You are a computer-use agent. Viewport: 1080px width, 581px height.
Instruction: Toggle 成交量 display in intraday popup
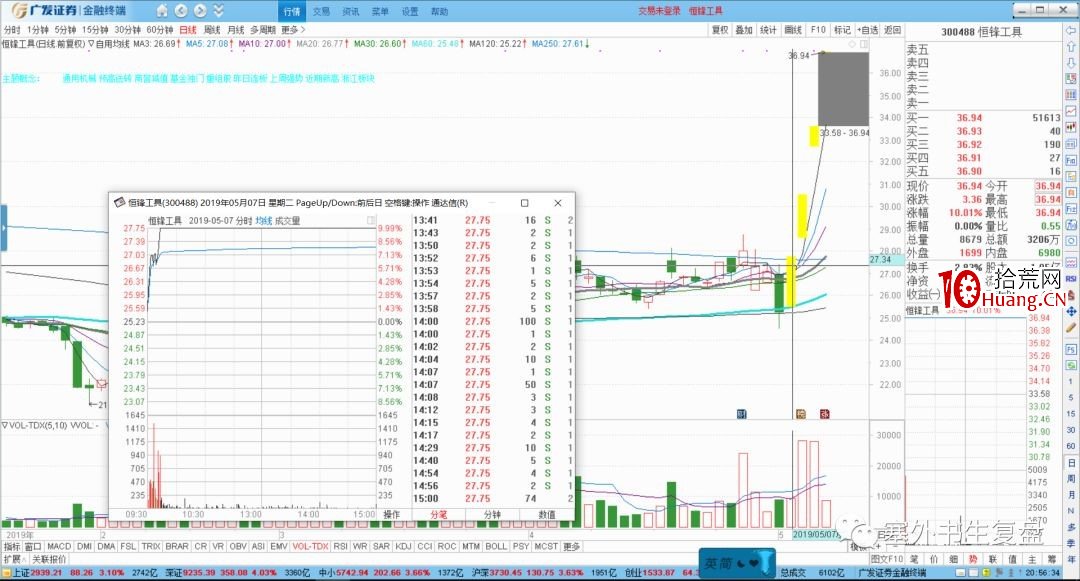[x=287, y=221]
